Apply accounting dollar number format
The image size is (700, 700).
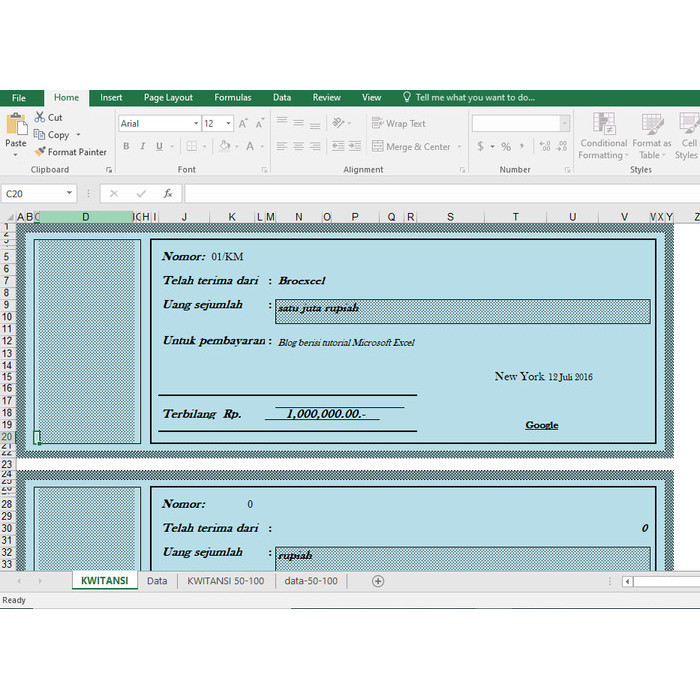click(x=480, y=146)
